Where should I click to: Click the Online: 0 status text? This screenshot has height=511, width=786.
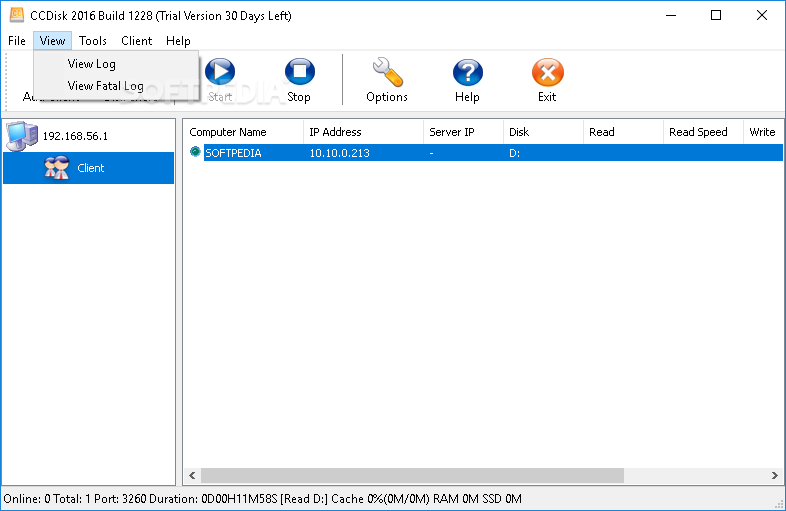coord(27,499)
